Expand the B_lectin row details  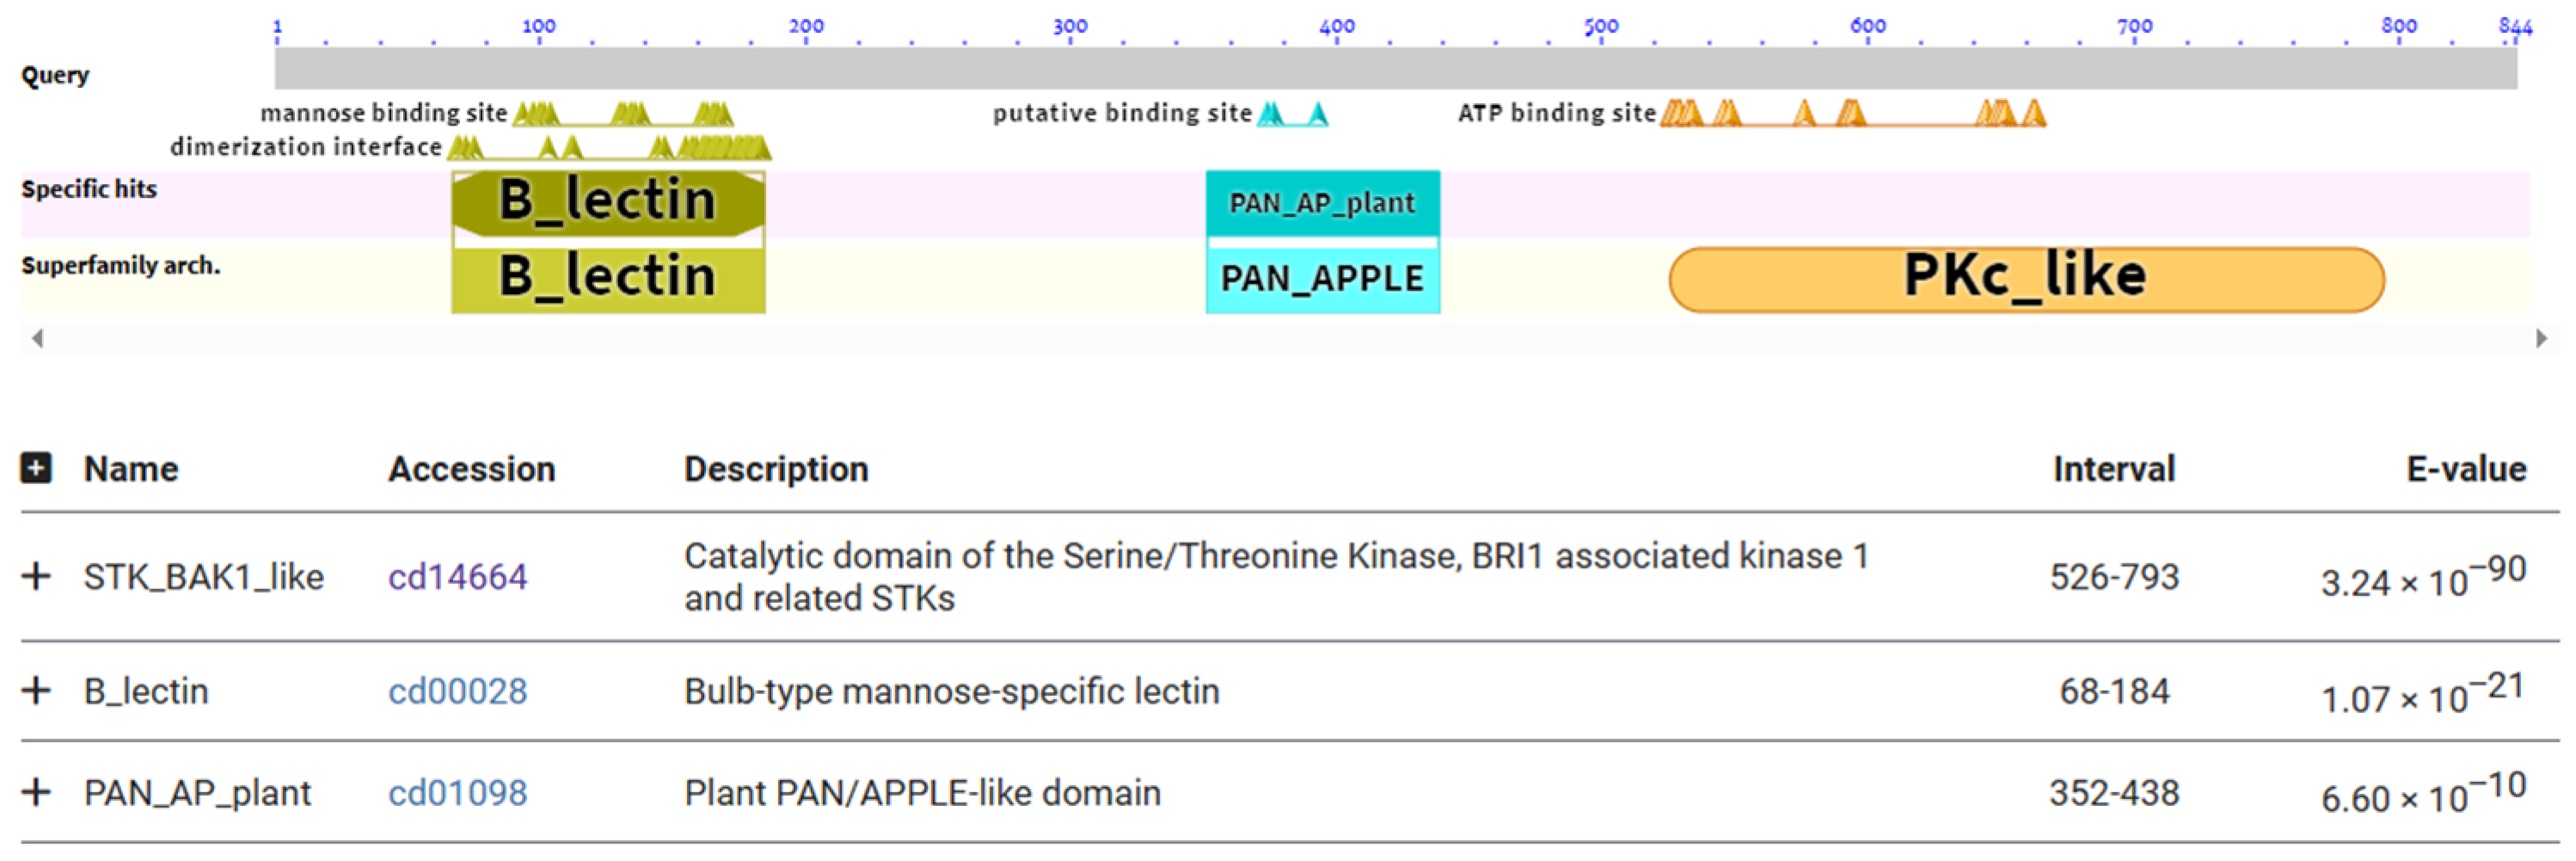tap(36, 690)
